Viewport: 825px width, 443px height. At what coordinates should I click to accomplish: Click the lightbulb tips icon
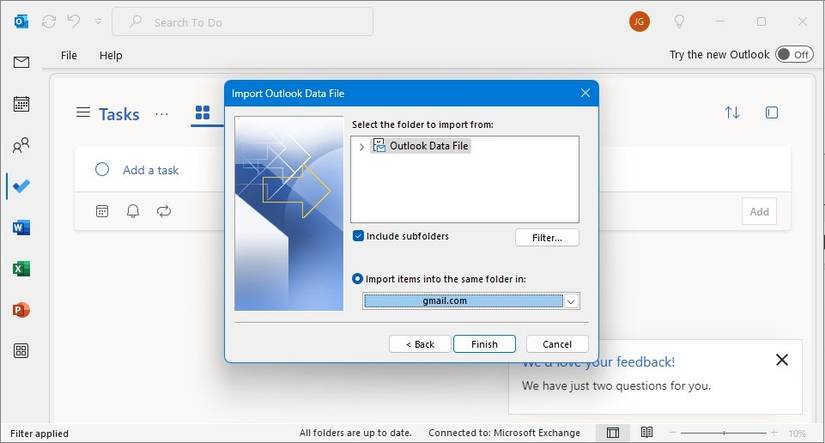[x=680, y=21]
